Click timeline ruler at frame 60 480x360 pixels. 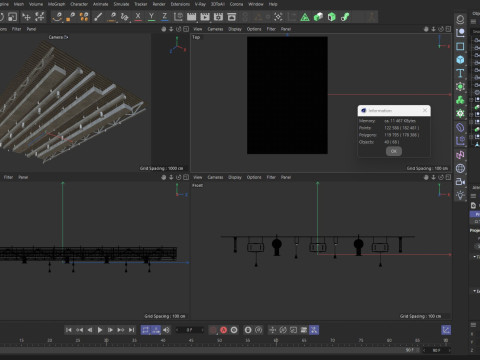[x=276, y=341]
